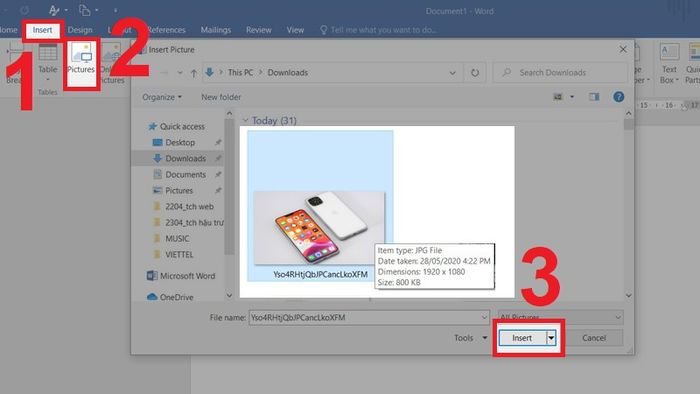
Task: Open the Organize dropdown menu
Action: 162,97
